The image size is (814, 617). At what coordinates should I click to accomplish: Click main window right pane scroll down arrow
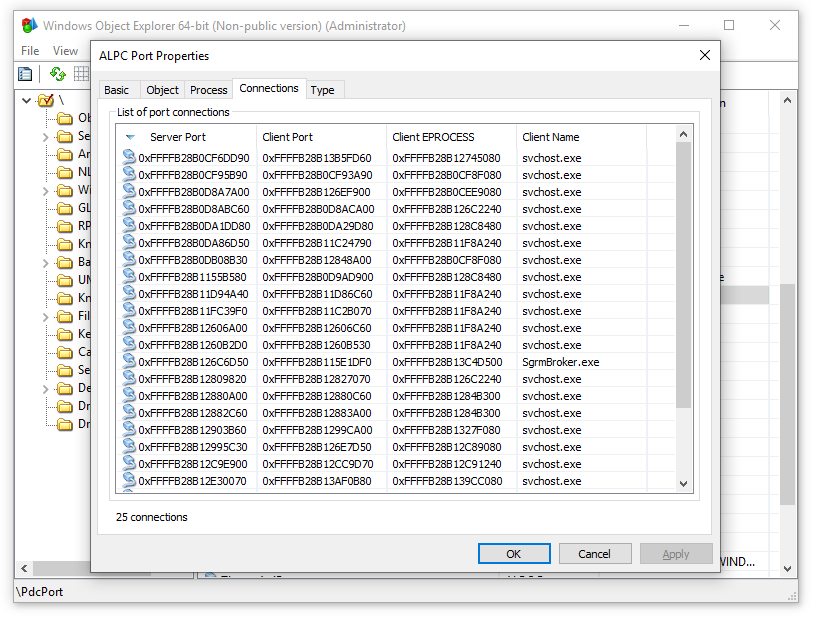(788, 568)
